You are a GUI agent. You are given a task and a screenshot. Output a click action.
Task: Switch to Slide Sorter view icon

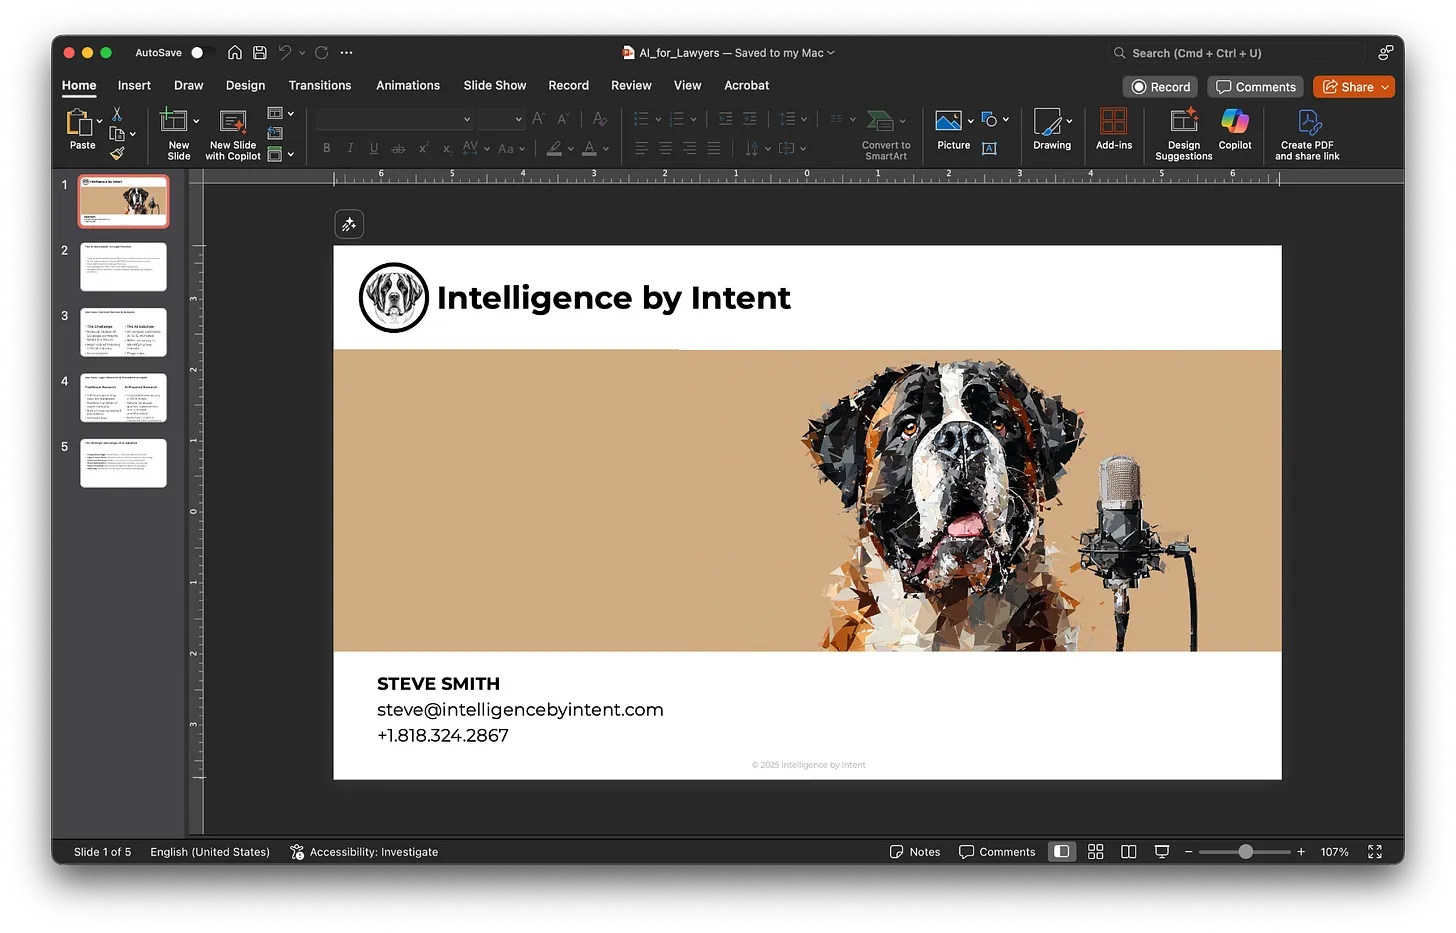click(1095, 852)
